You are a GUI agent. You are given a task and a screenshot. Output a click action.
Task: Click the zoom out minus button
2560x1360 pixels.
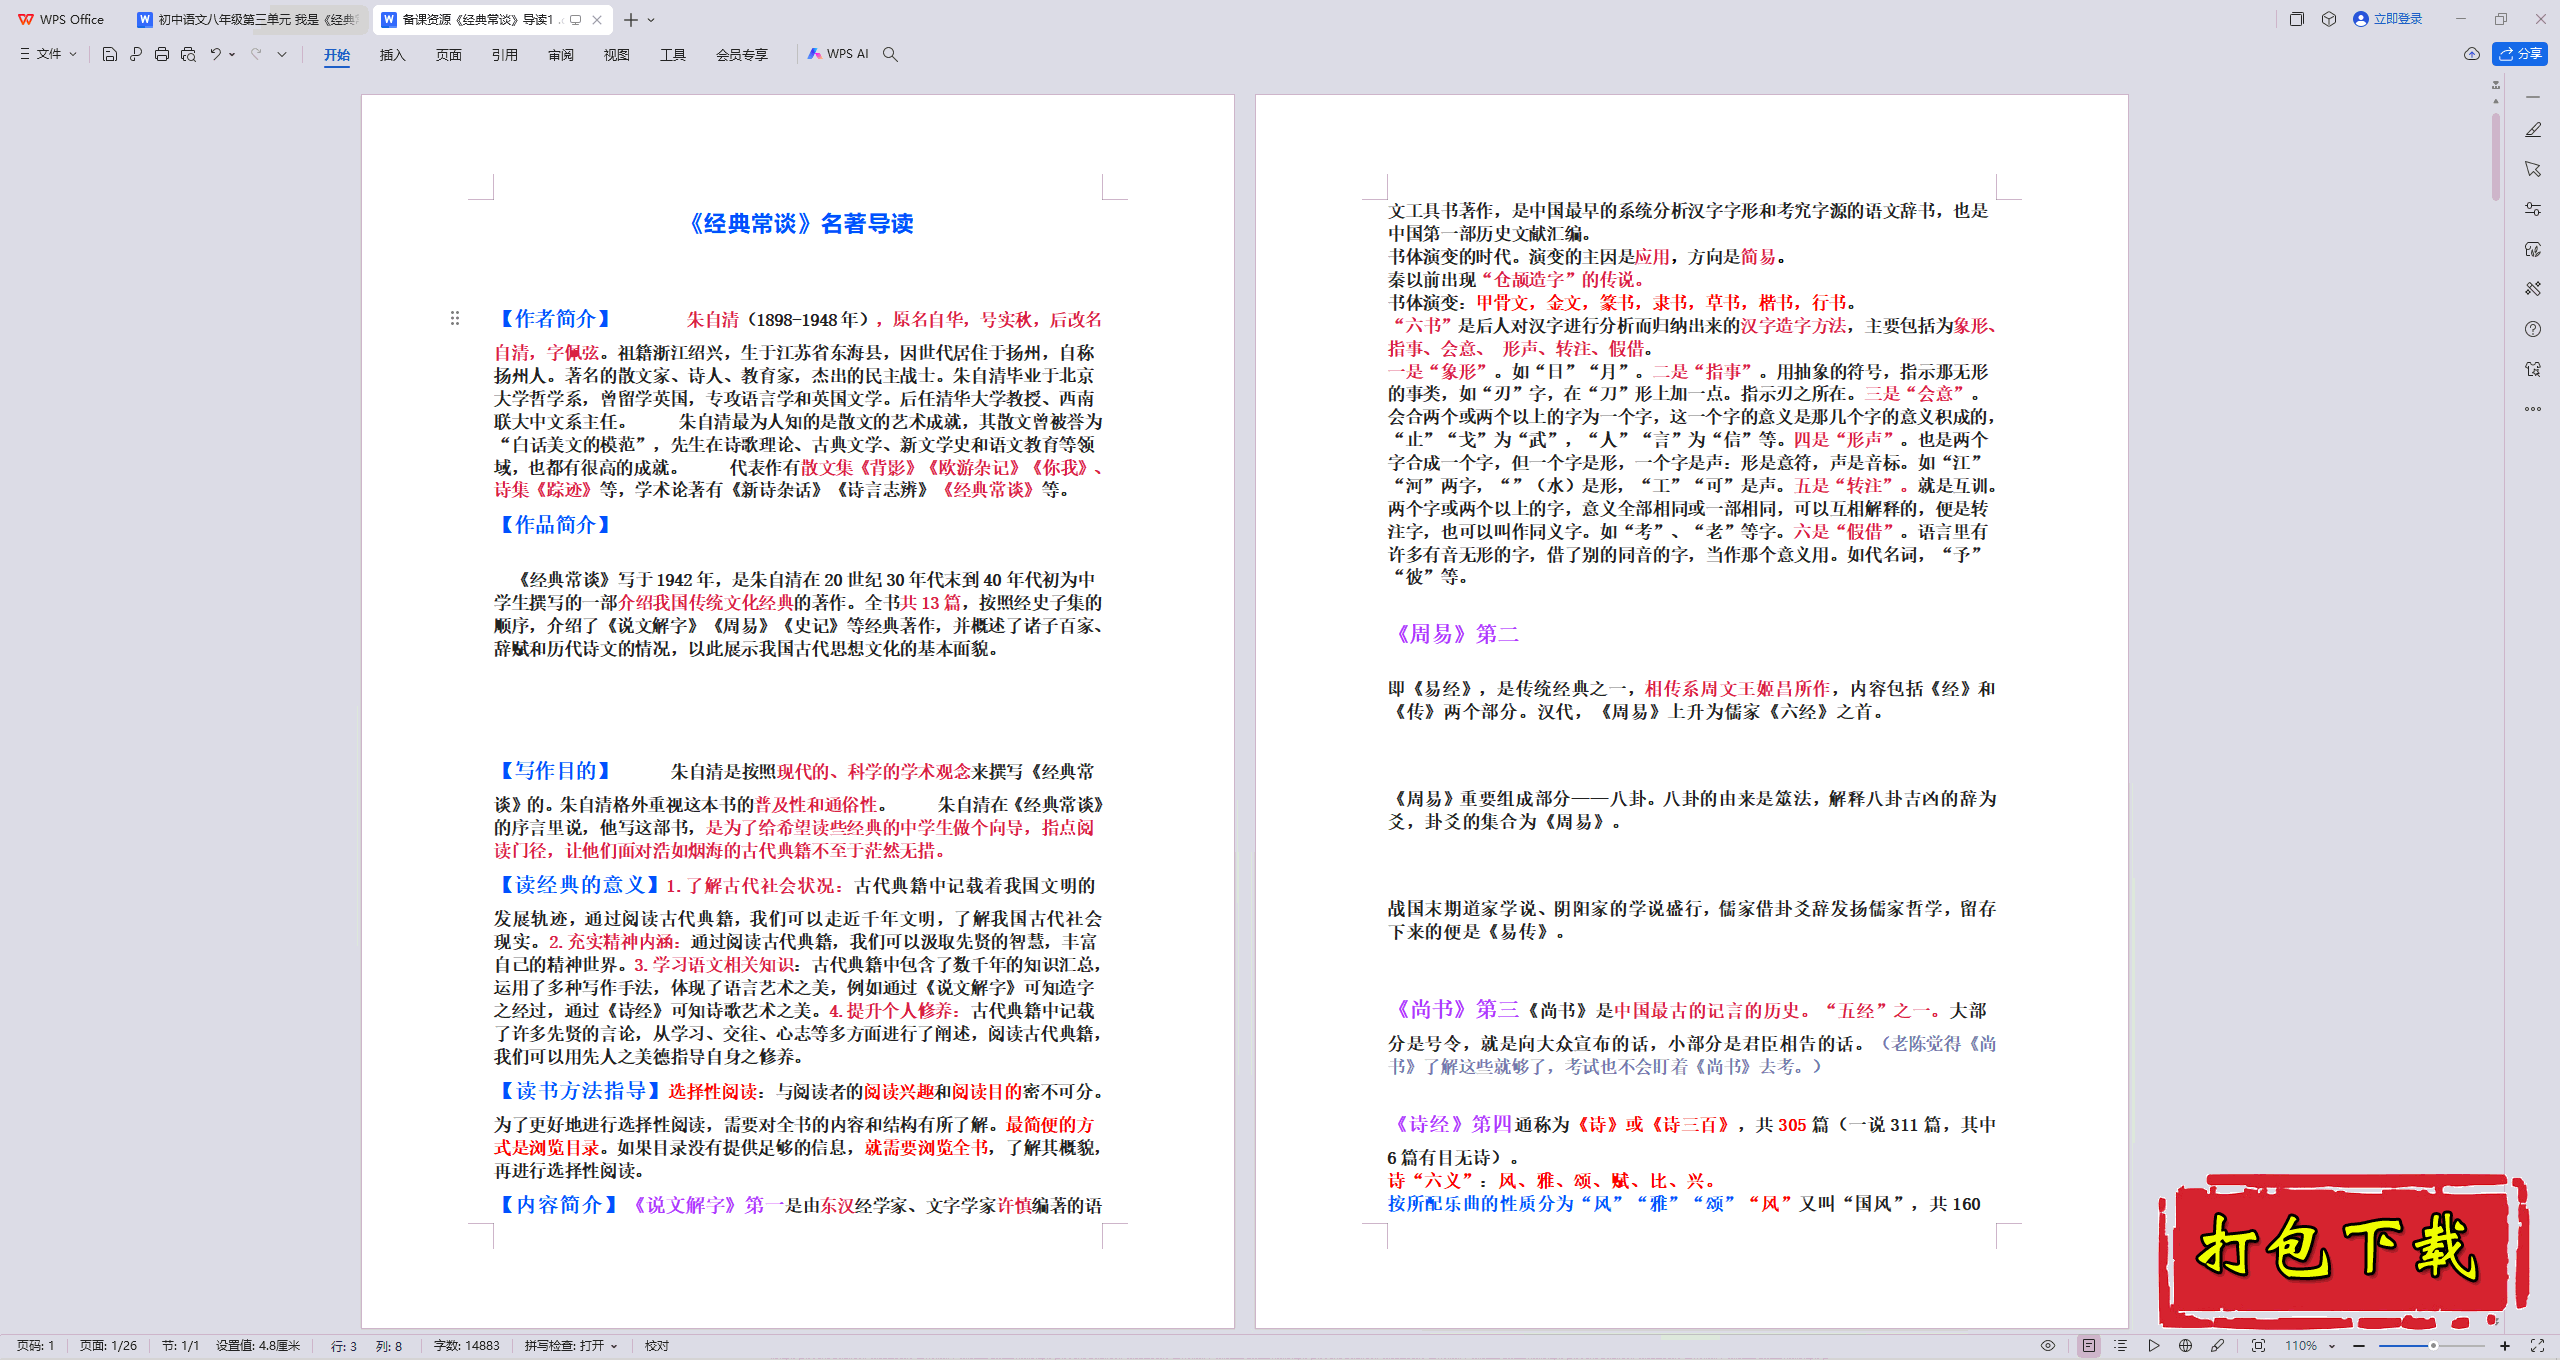pos(2360,1346)
